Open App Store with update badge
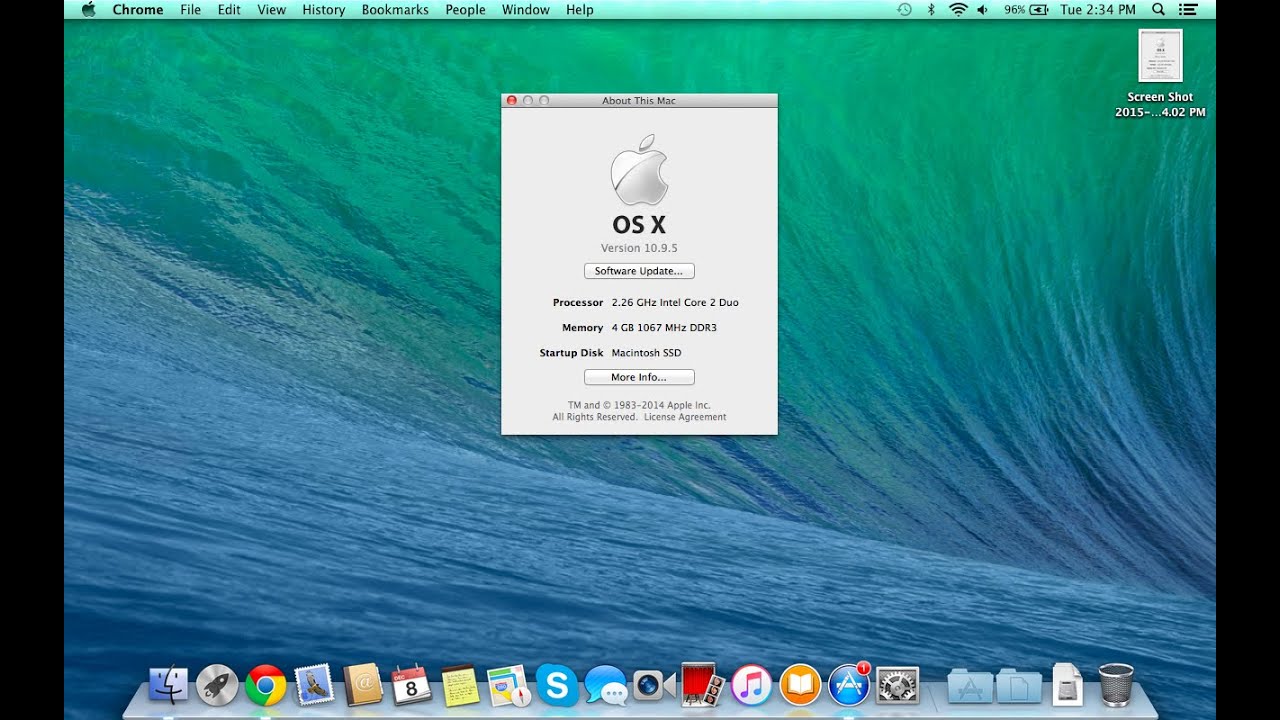Viewport: 1280px width, 720px height. 849,685
